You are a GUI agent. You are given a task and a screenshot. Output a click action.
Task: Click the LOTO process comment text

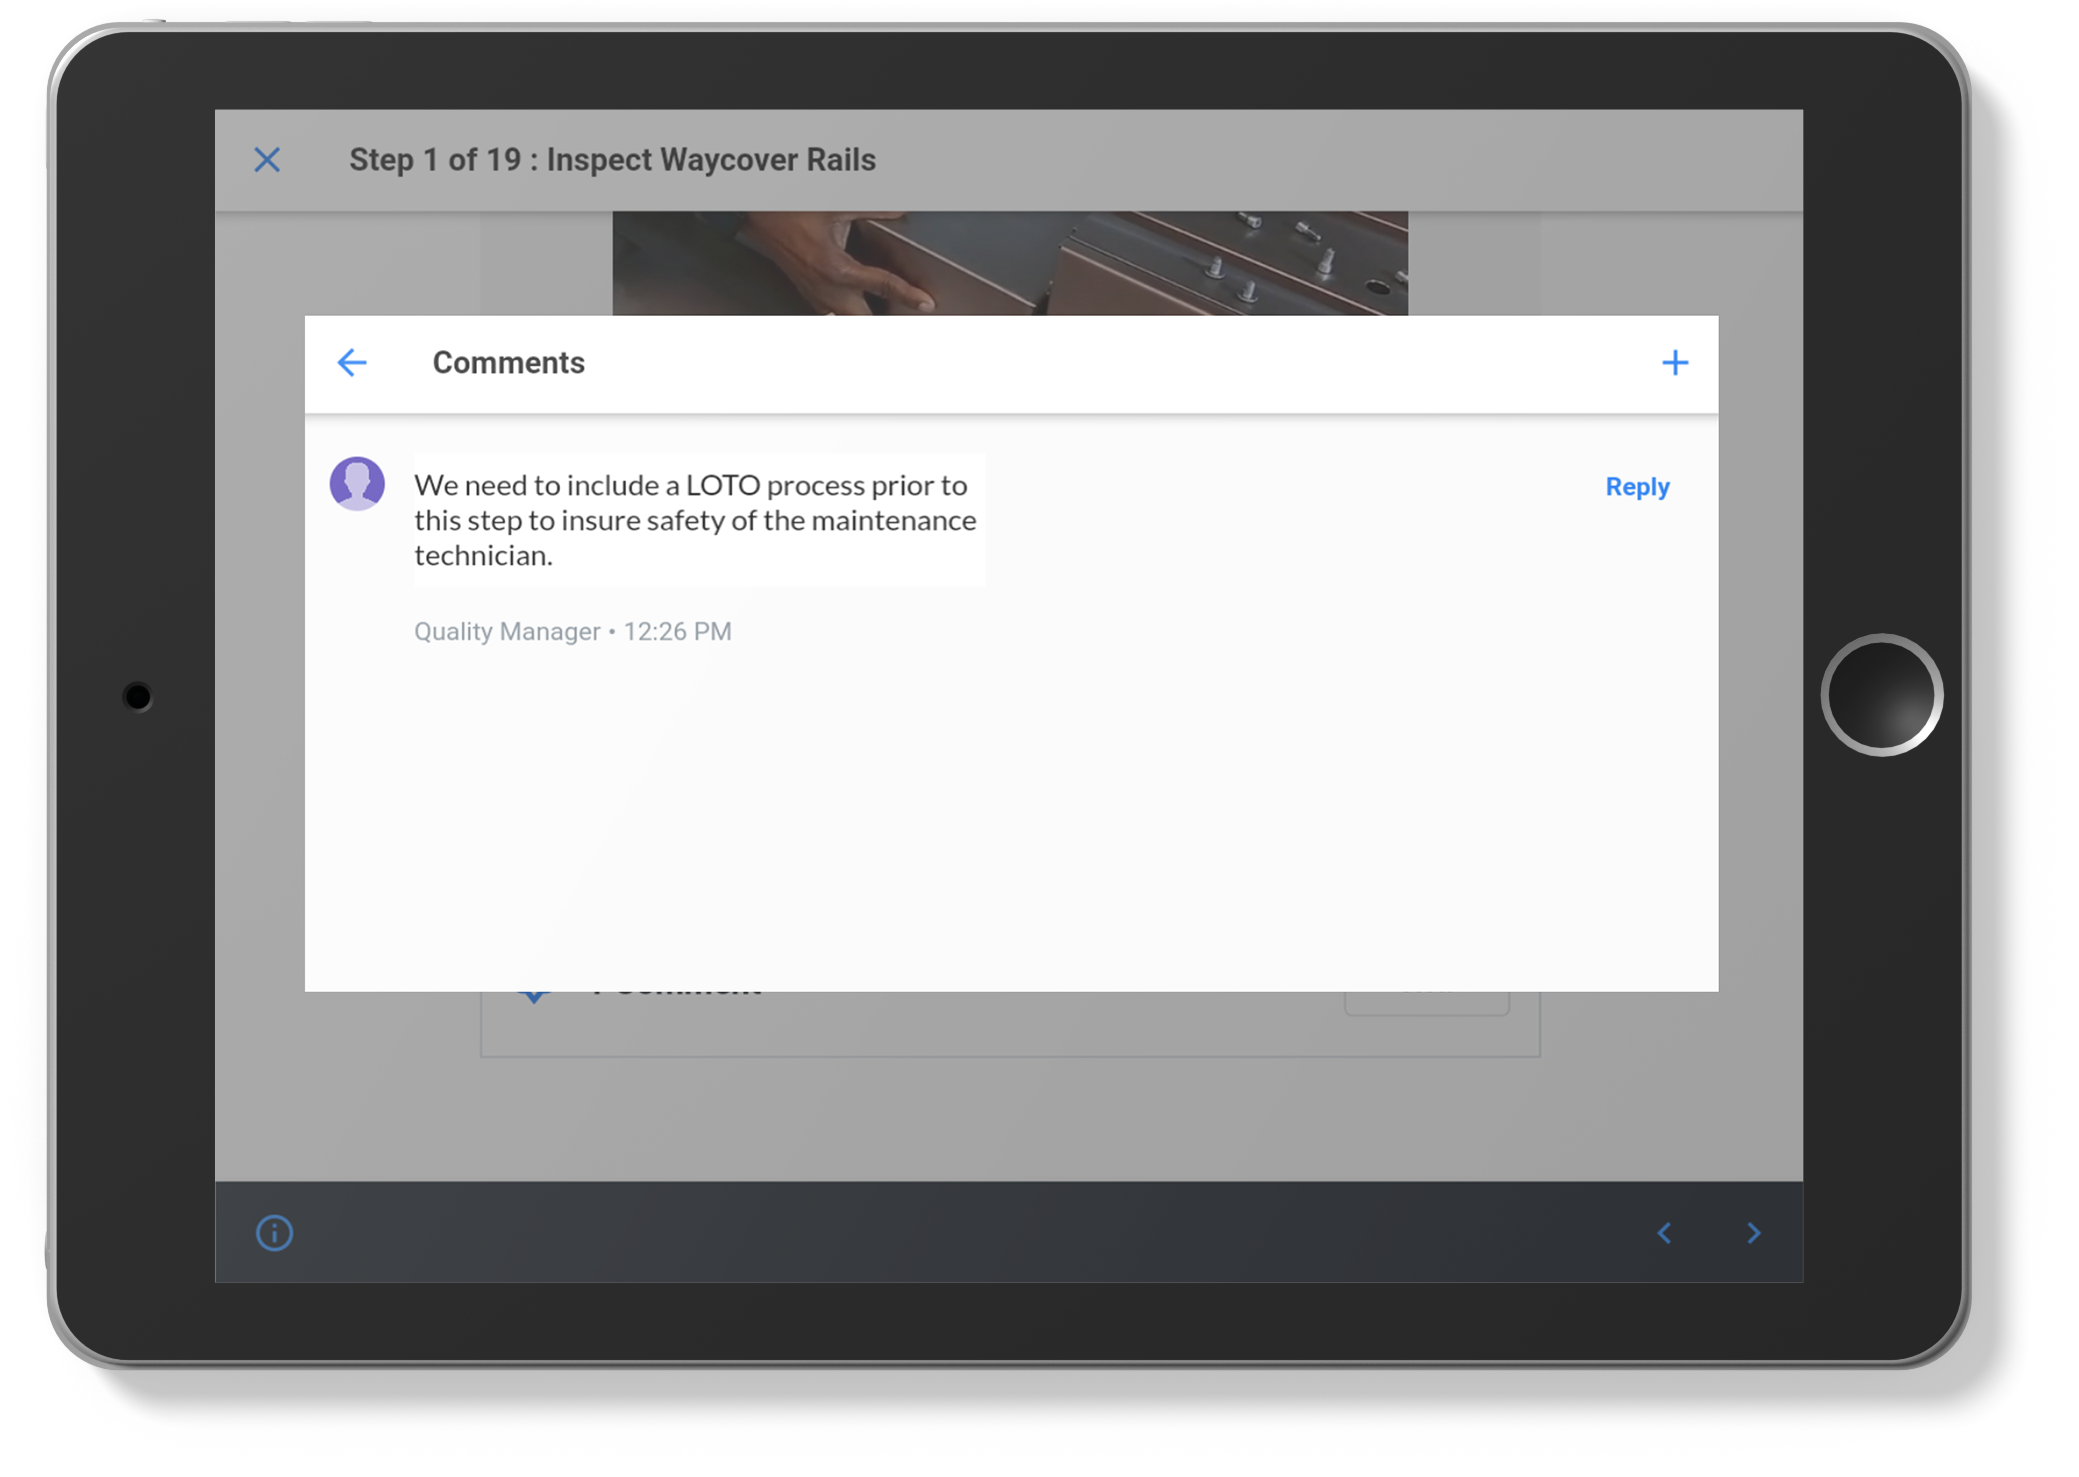[x=695, y=520]
